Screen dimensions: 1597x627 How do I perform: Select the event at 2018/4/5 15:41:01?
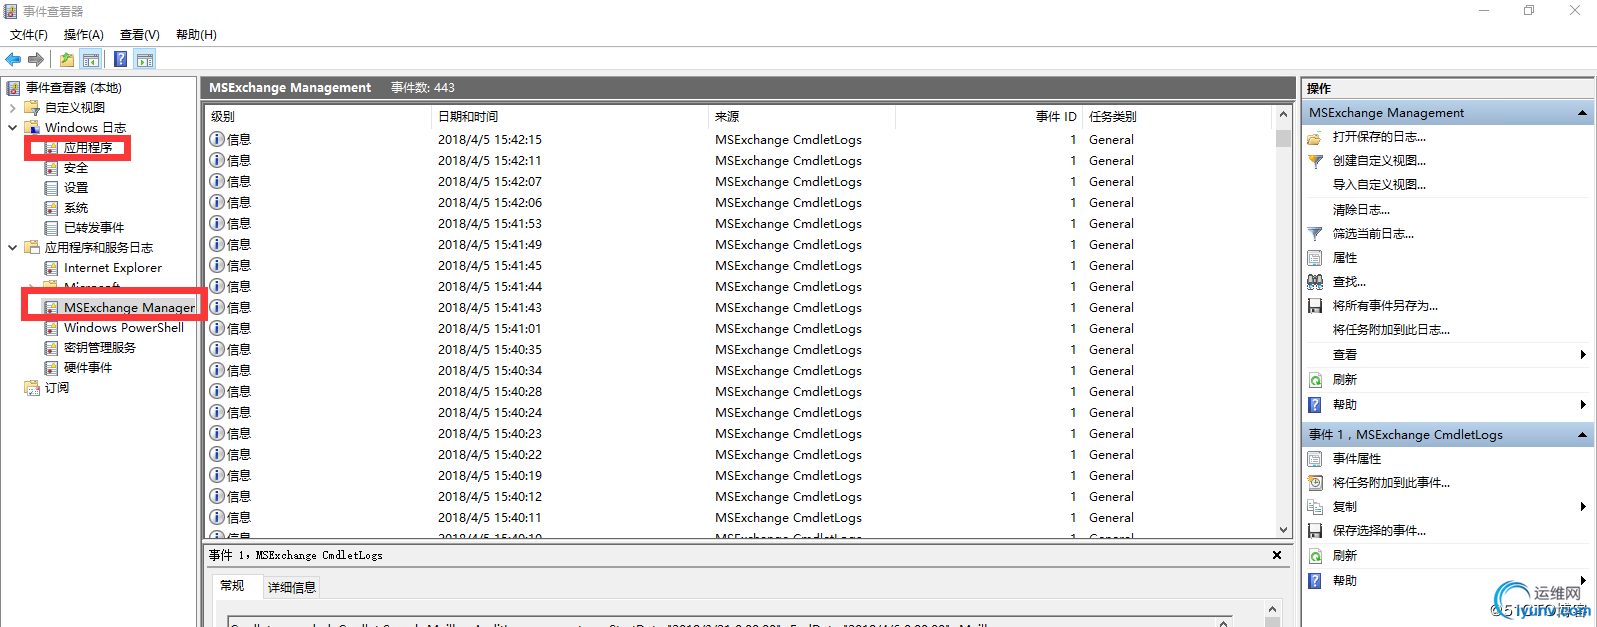click(740, 328)
